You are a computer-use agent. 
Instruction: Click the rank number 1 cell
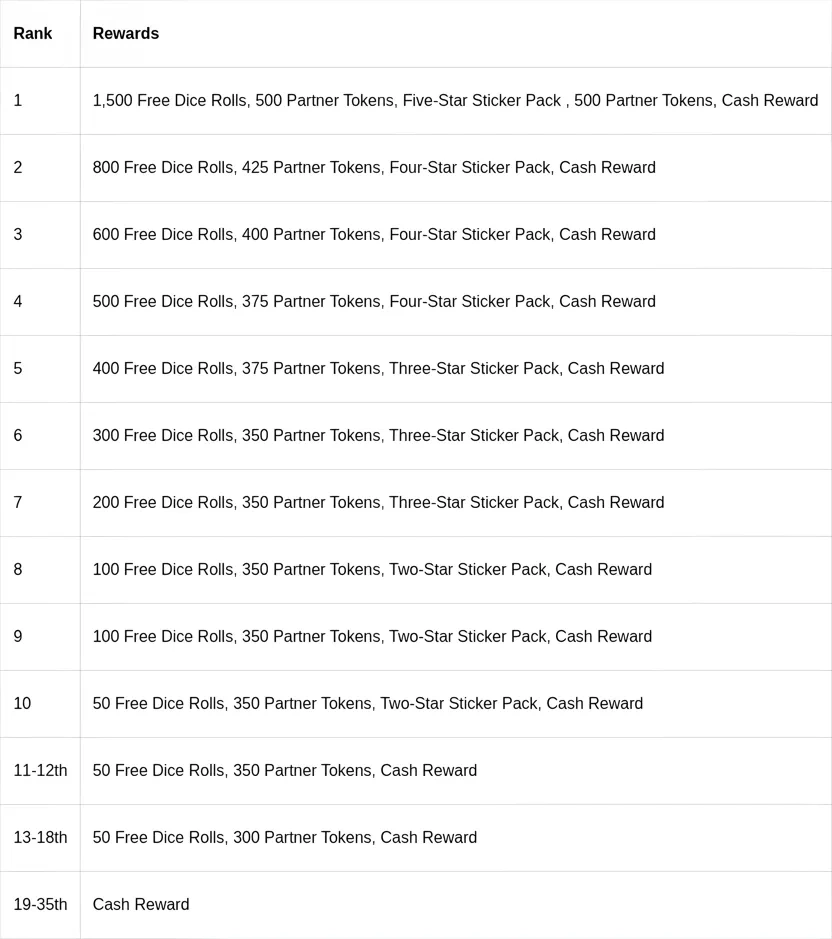[18, 101]
